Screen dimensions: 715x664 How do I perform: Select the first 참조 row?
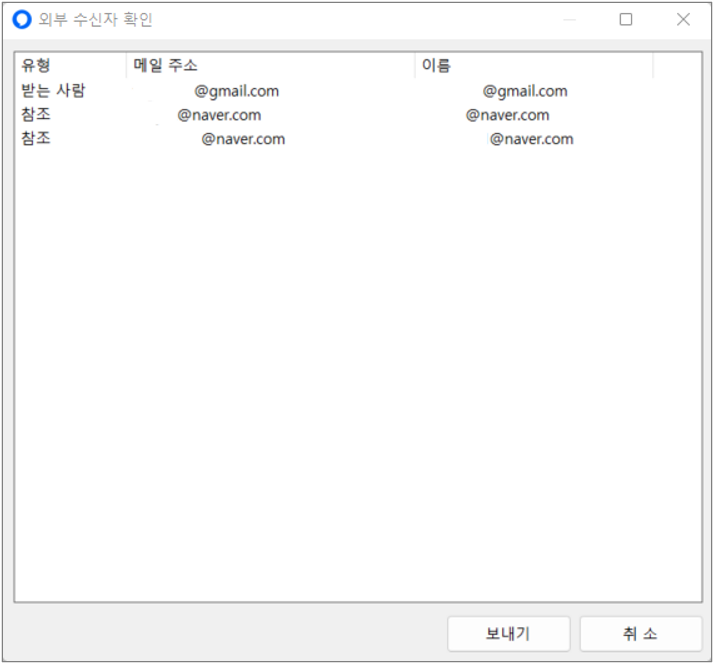coord(36,115)
